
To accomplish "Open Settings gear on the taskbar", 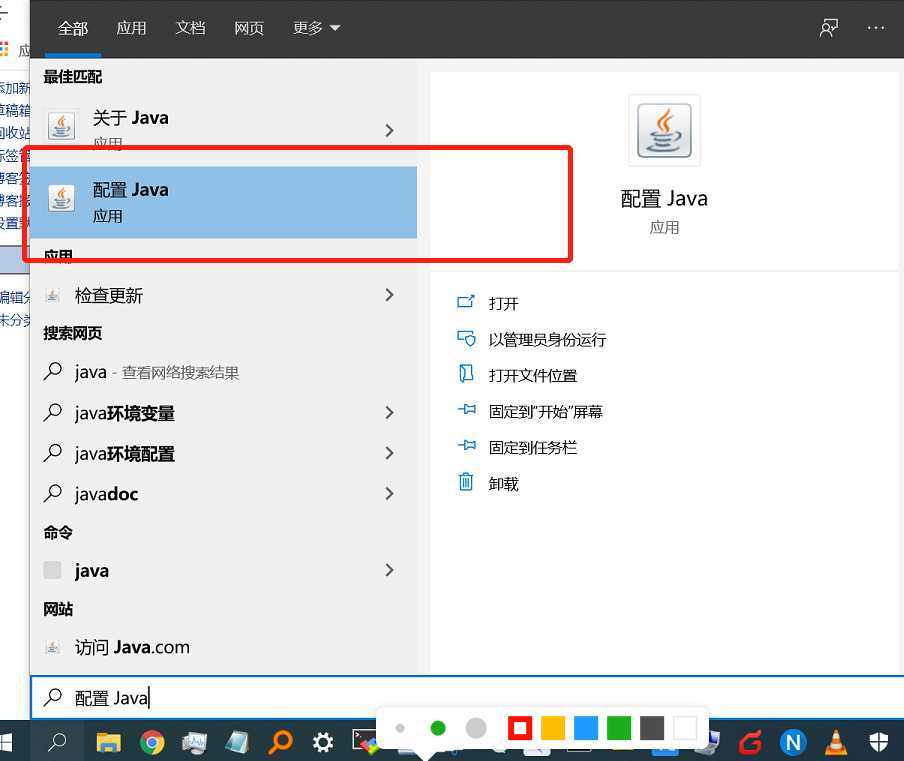I will coord(323,742).
